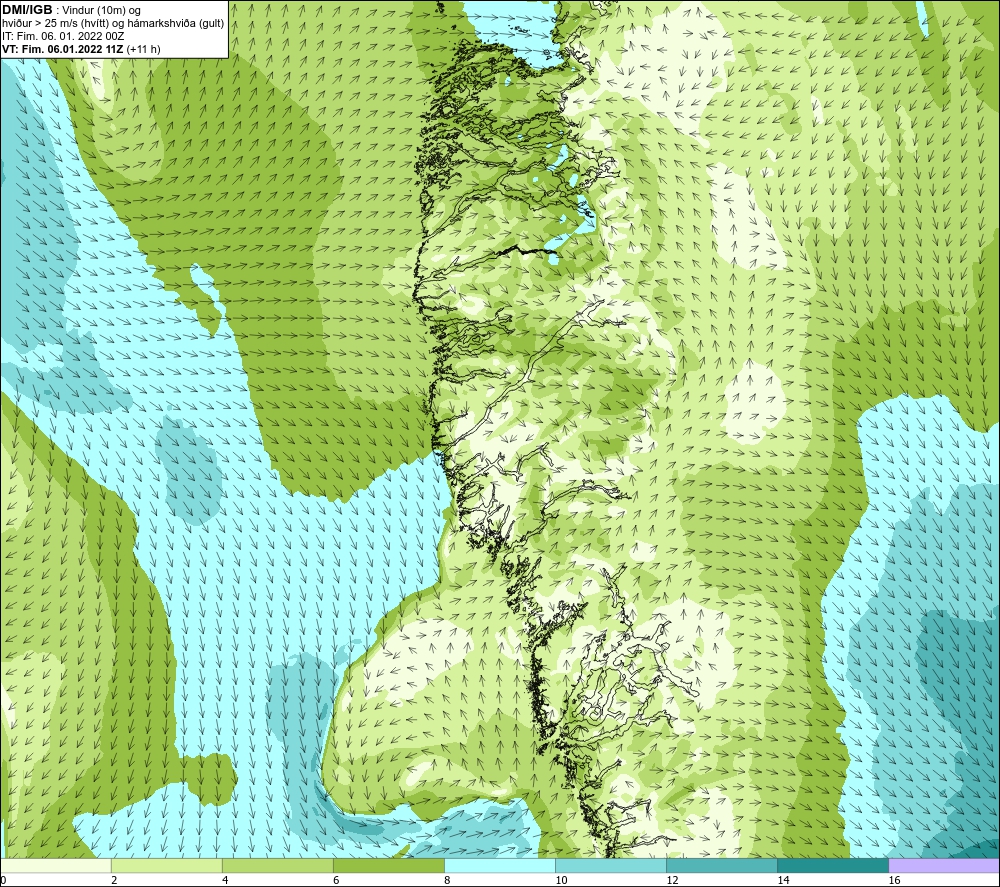The height and width of the screenshot is (887, 1000).
Task: Click the scale label '4'
Action: 225,881
